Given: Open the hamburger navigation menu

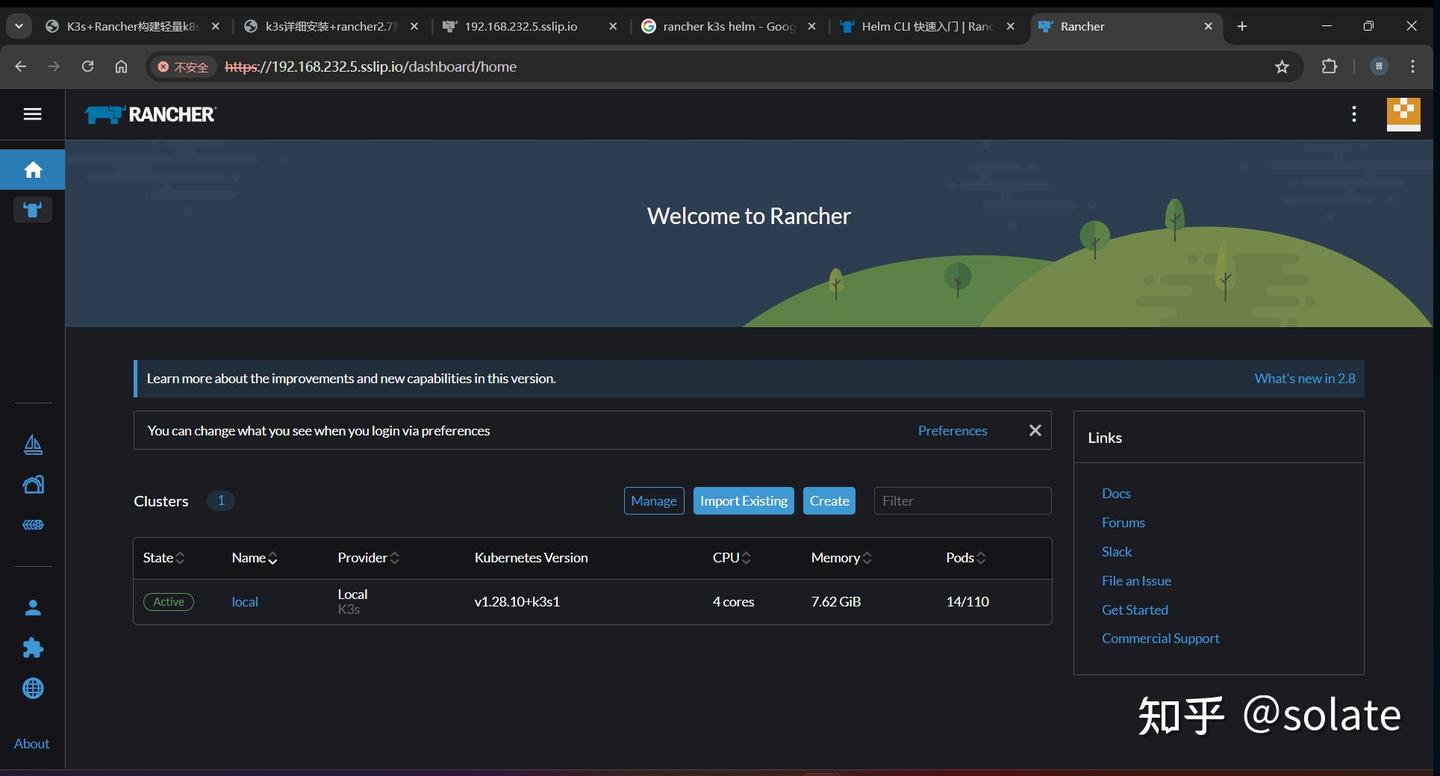Looking at the screenshot, I should point(32,114).
